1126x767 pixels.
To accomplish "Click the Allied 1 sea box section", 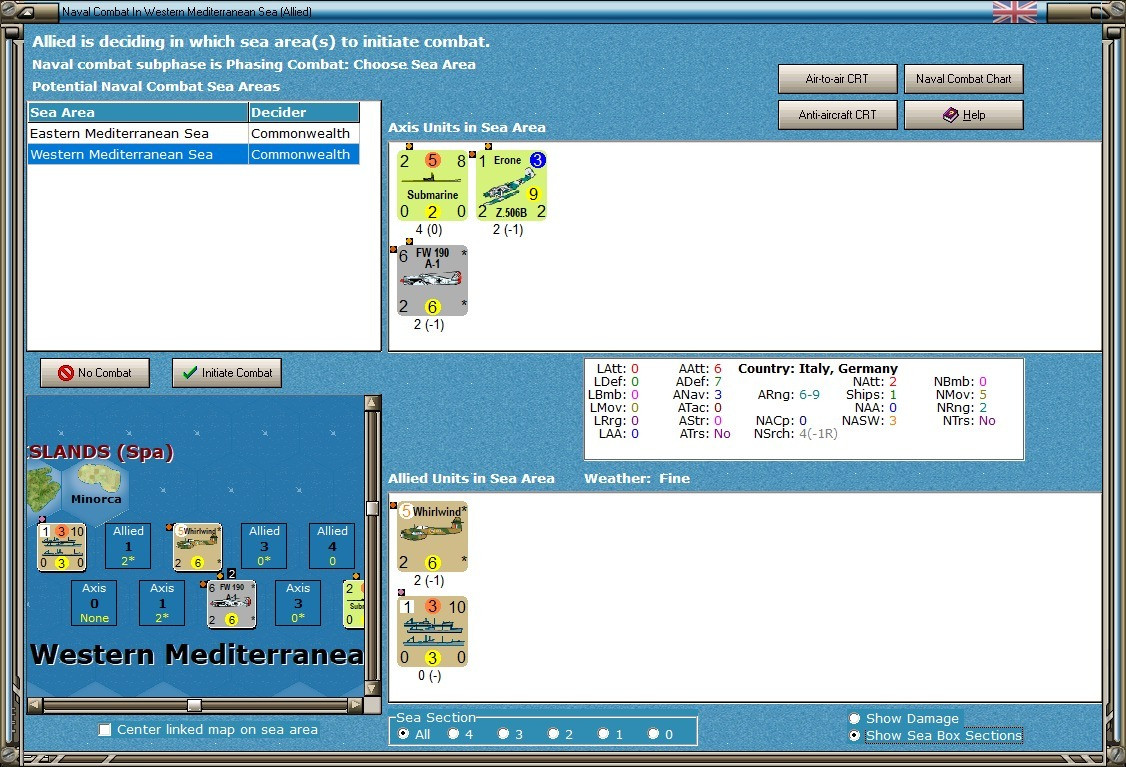I will (129, 546).
